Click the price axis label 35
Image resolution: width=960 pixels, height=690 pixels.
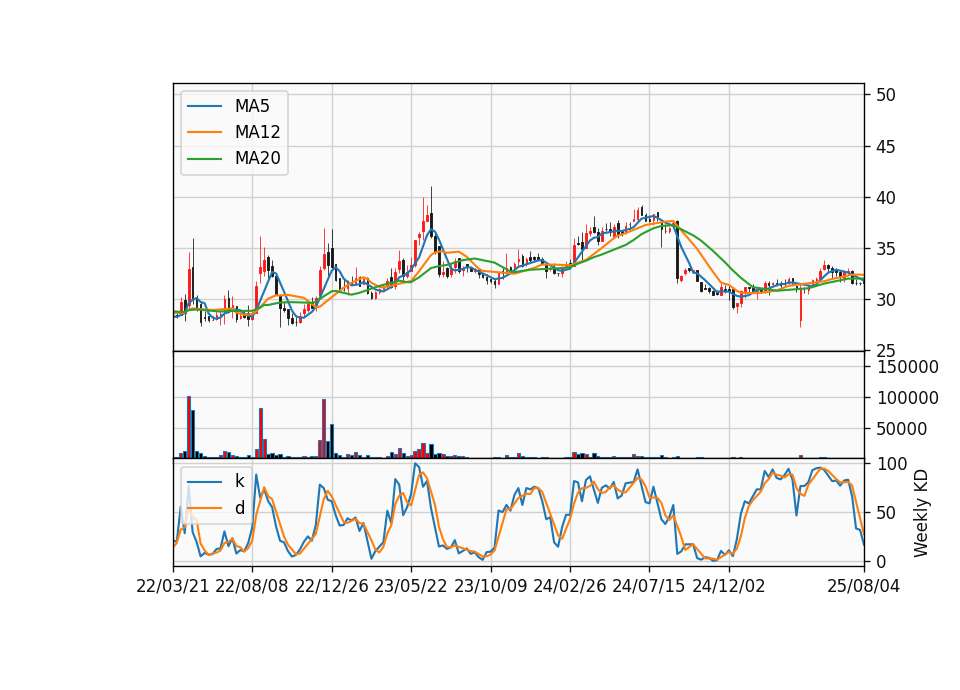pyautogui.click(x=886, y=249)
